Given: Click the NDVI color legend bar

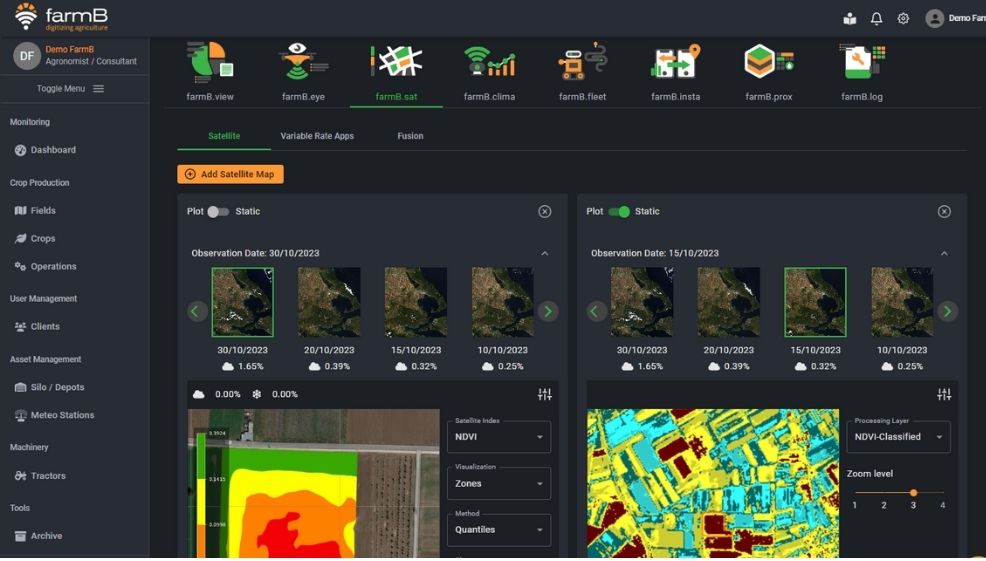Looking at the screenshot, I should [201, 494].
